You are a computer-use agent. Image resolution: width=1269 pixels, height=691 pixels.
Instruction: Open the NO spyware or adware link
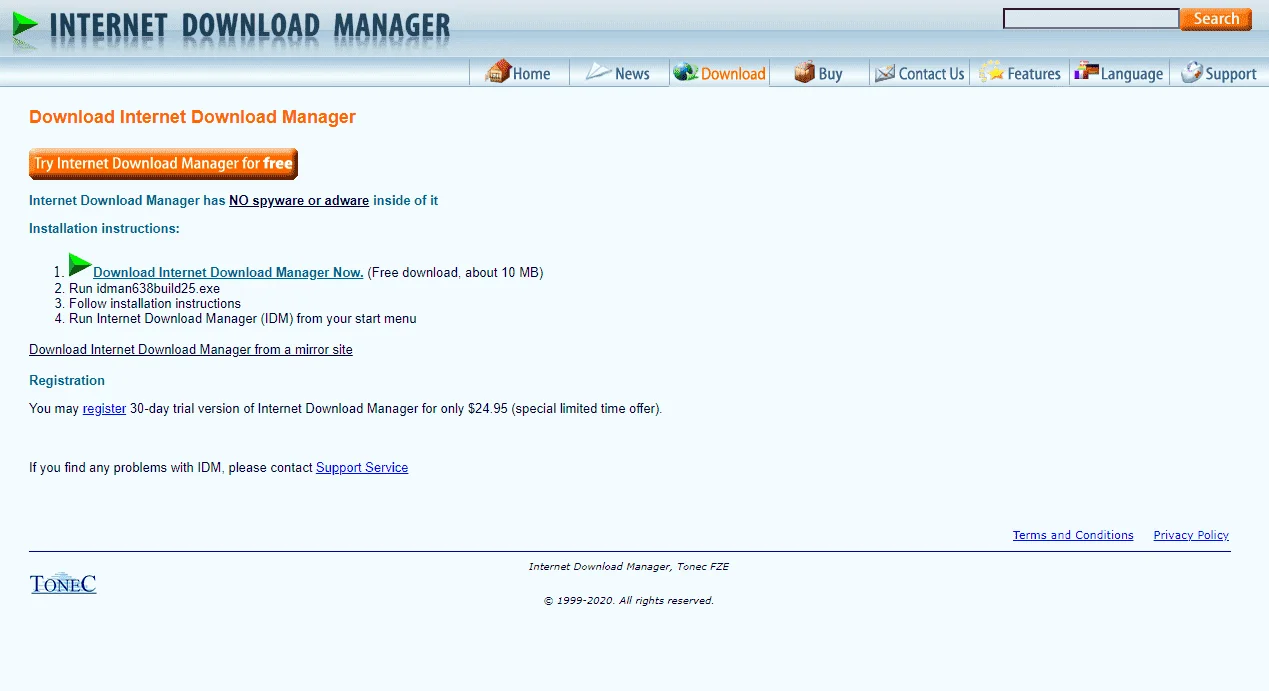click(x=299, y=201)
